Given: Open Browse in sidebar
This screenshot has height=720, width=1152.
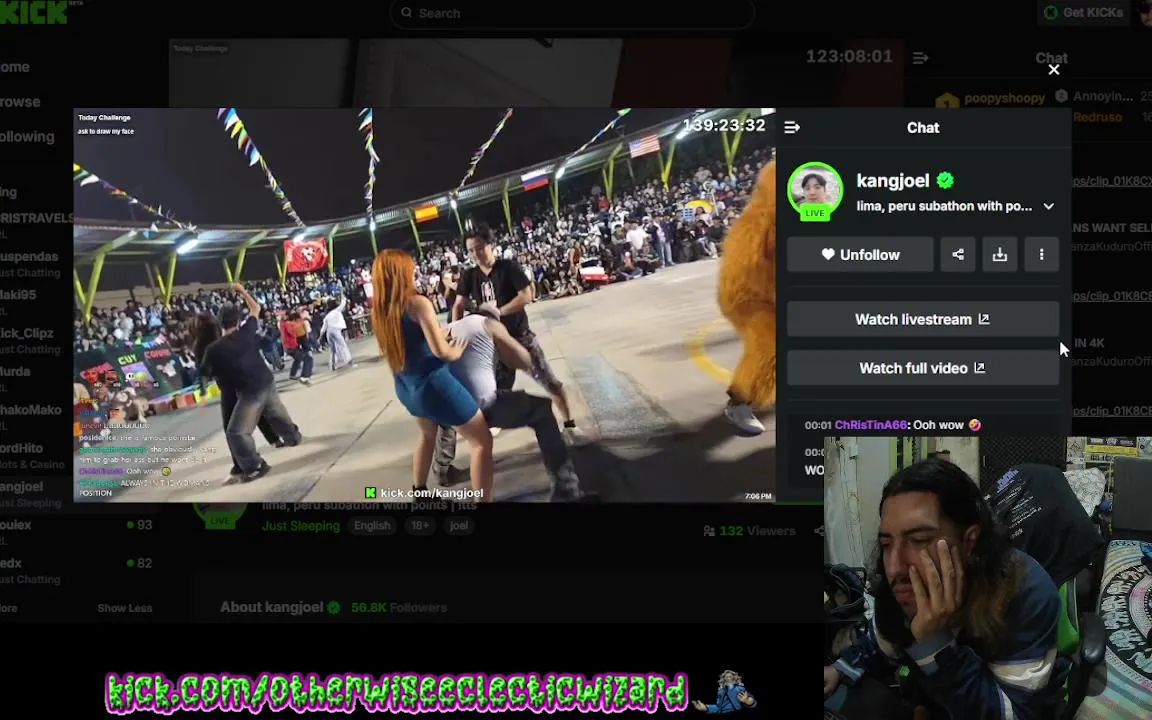Looking at the screenshot, I should click(x=20, y=102).
